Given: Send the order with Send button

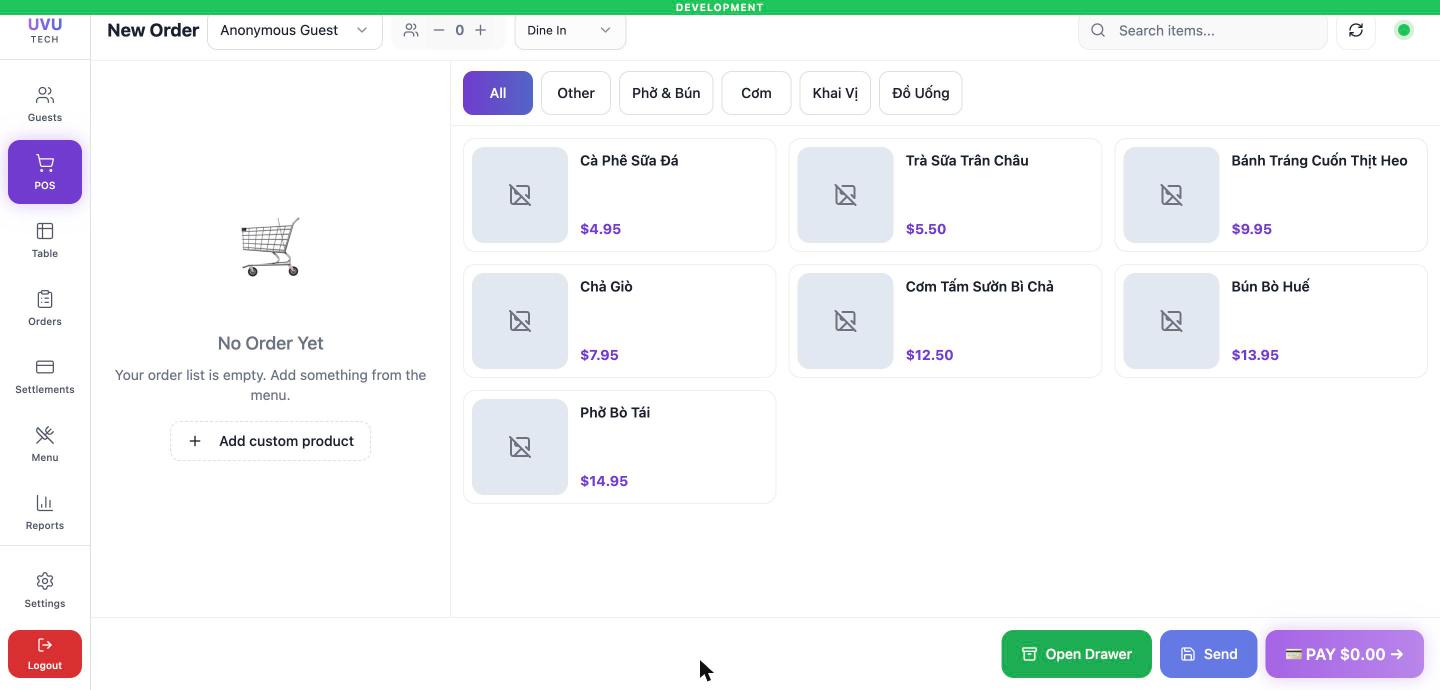Looking at the screenshot, I should tap(1209, 654).
